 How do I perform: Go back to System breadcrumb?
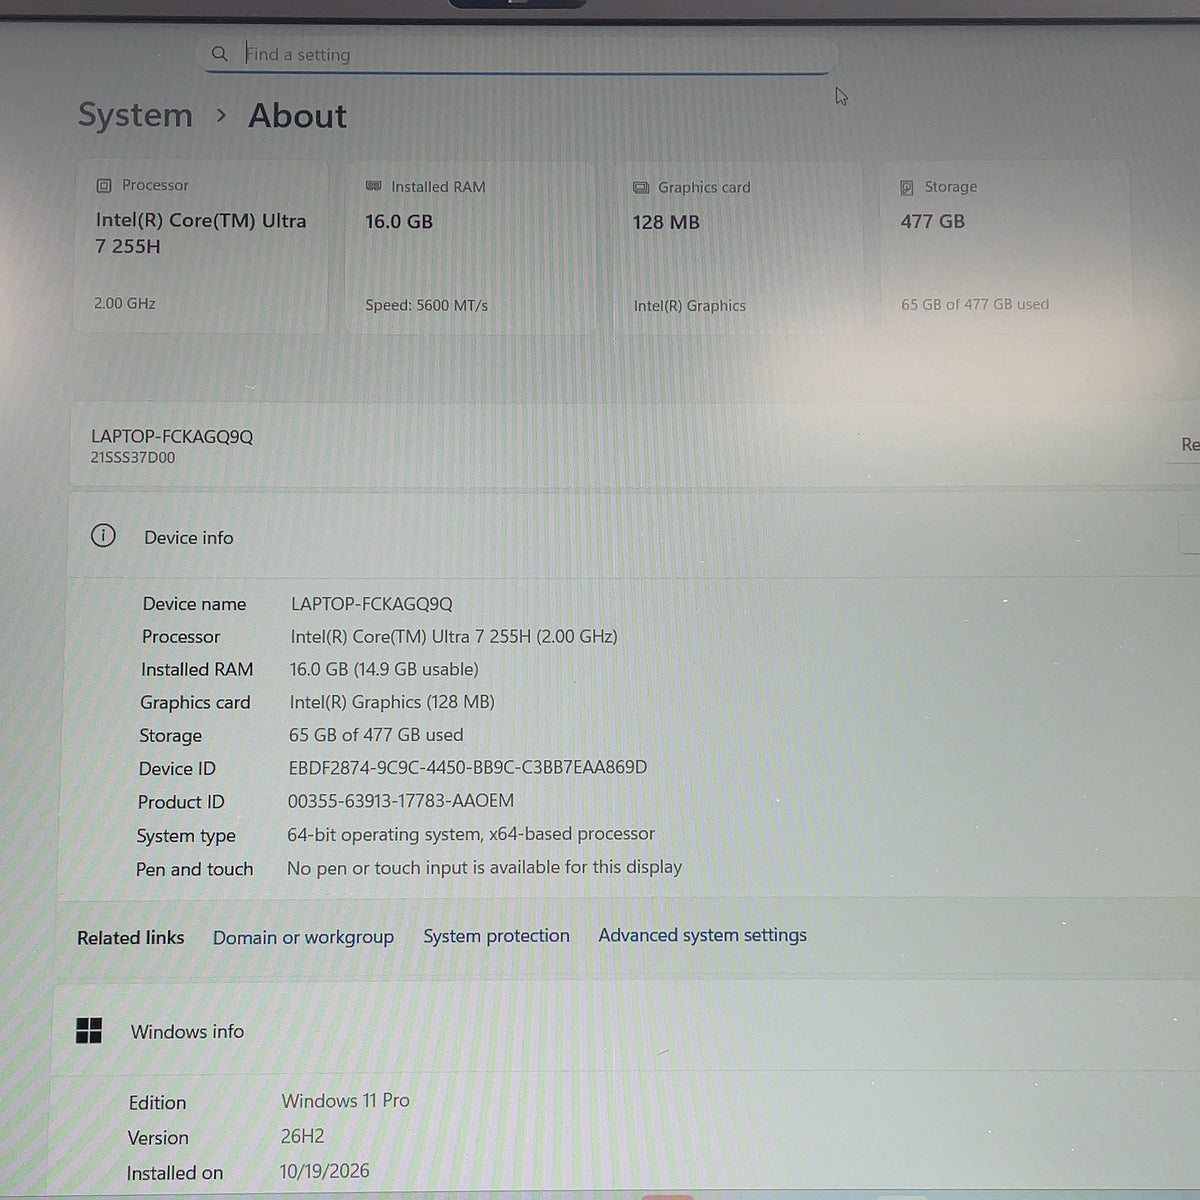coord(135,115)
